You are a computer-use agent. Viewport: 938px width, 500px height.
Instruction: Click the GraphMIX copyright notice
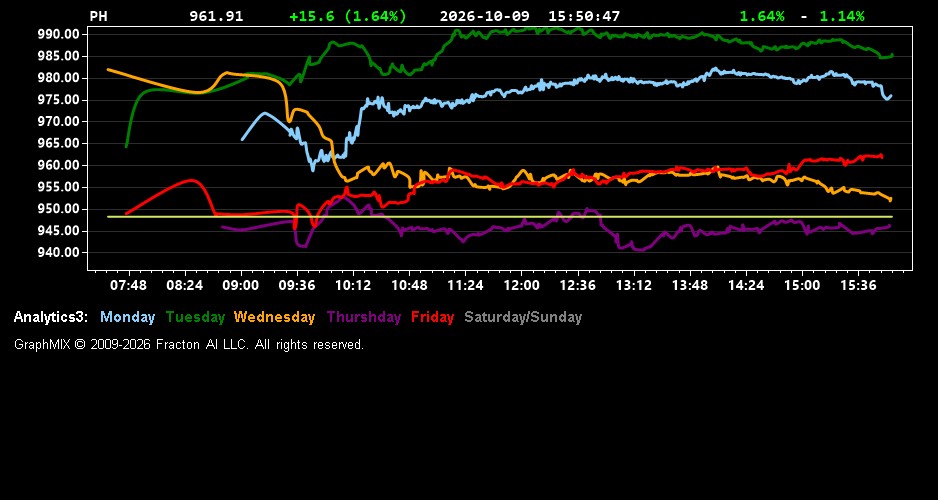coord(188,345)
